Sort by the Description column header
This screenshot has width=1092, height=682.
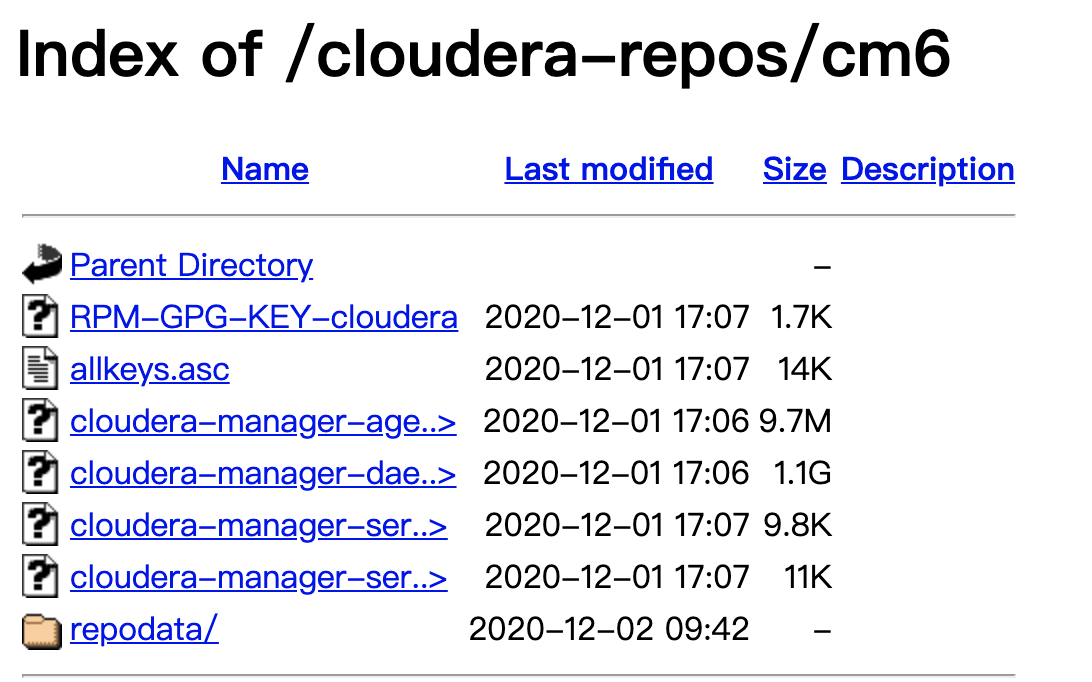(x=927, y=169)
